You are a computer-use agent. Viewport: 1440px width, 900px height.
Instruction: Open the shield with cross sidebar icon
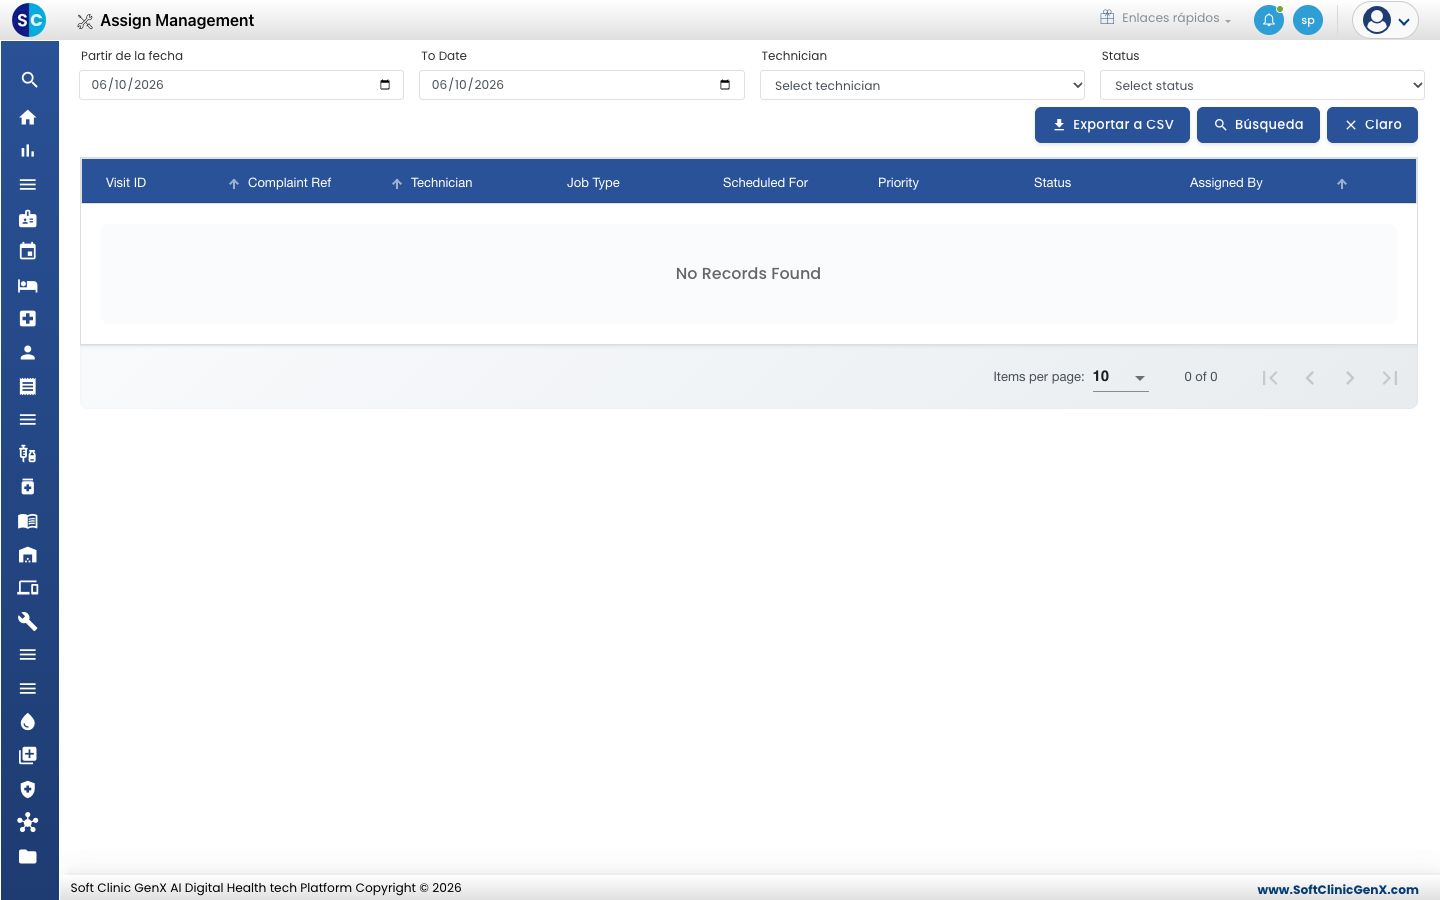[x=28, y=790]
